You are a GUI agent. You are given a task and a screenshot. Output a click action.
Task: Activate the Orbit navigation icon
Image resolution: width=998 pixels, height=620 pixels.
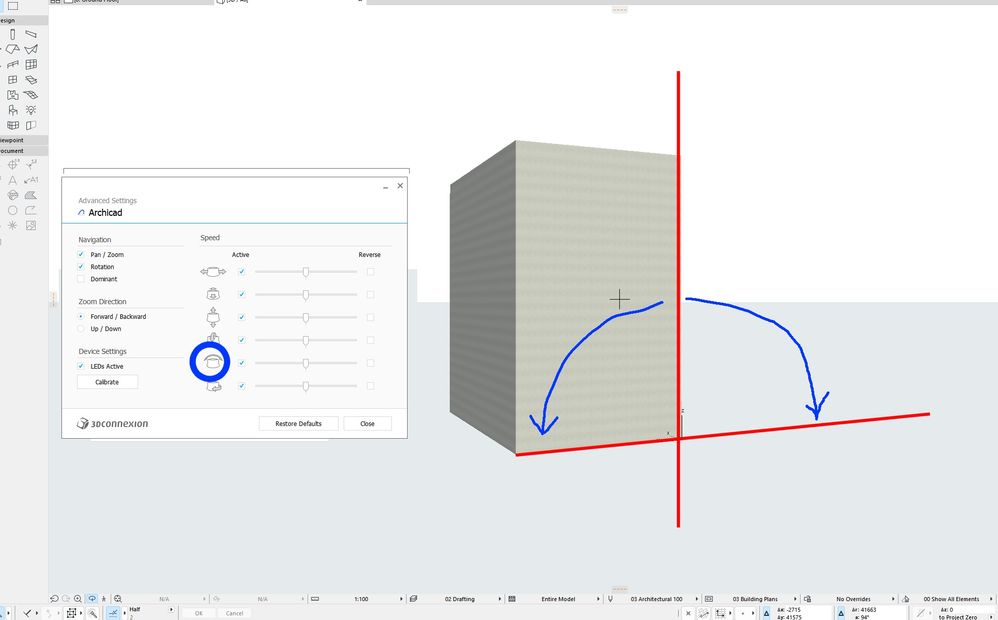pyautogui.click(x=92, y=599)
